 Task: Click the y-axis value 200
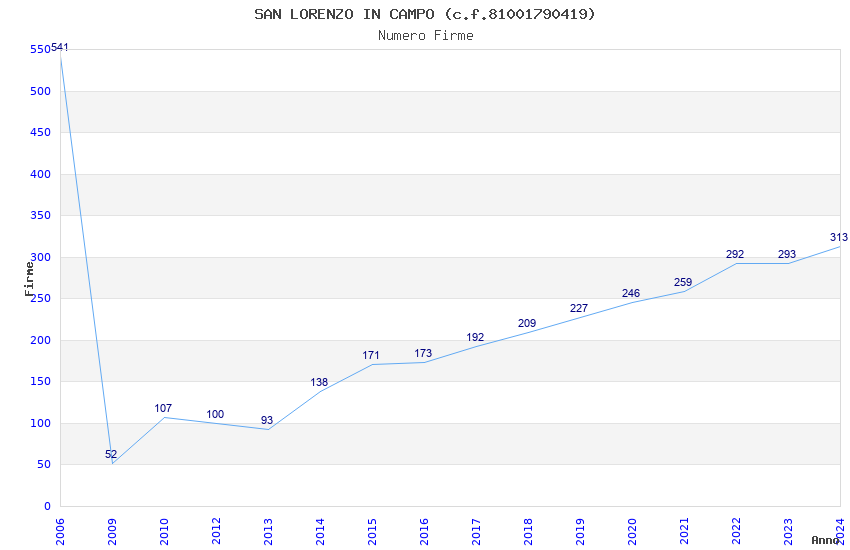pyautogui.click(x=40, y=340)
